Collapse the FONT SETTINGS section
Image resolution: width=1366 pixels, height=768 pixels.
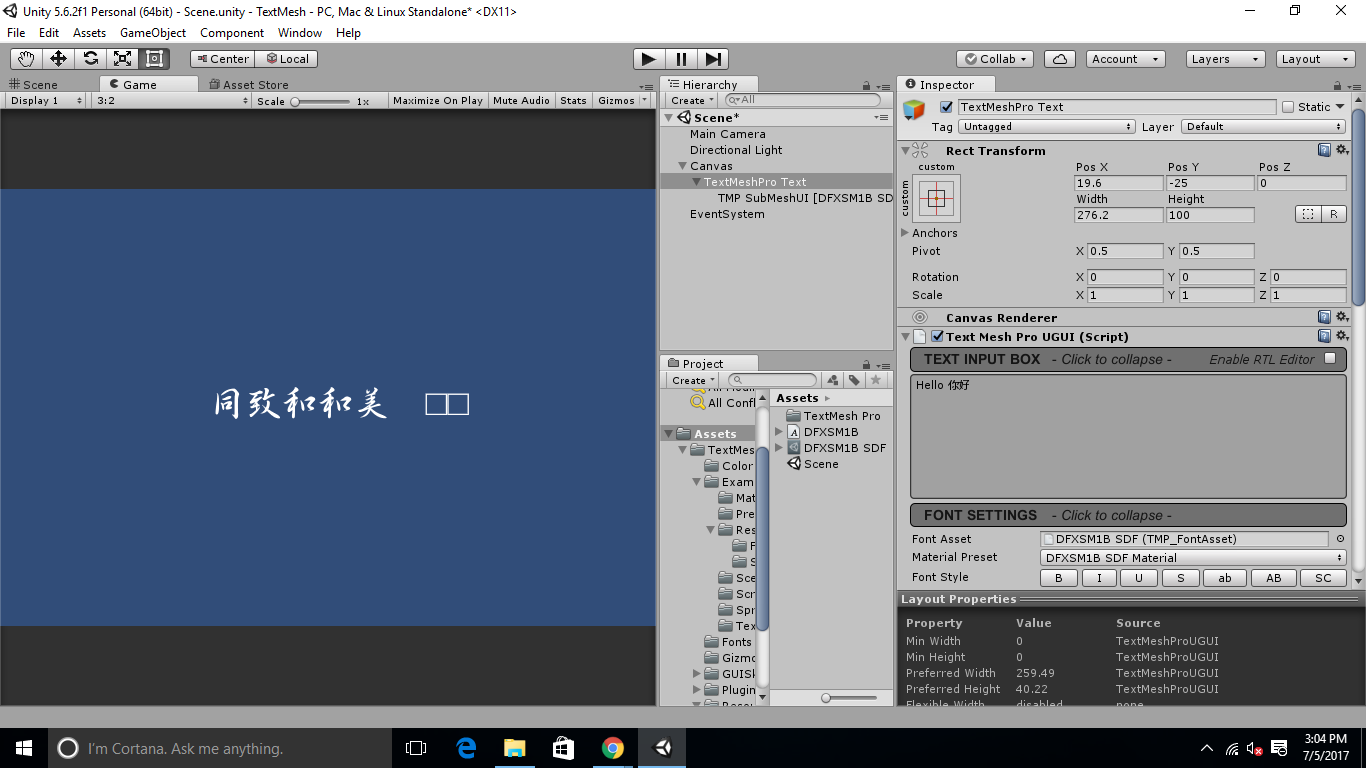1128,515
